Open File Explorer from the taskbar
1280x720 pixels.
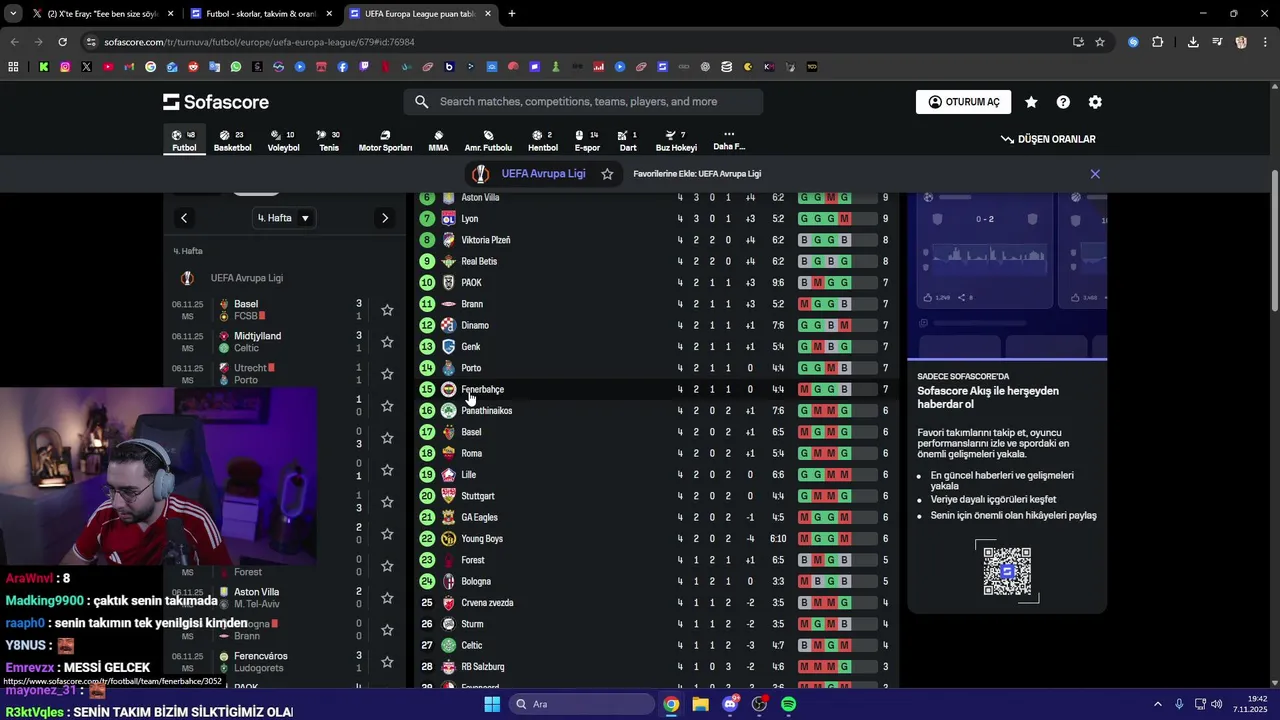point(700,704)
